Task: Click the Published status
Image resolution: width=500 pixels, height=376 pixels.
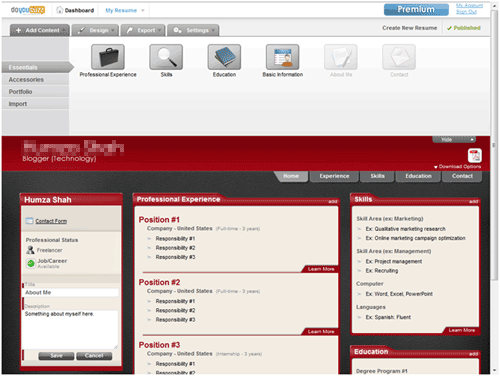Action: click(x=464, y=28)
